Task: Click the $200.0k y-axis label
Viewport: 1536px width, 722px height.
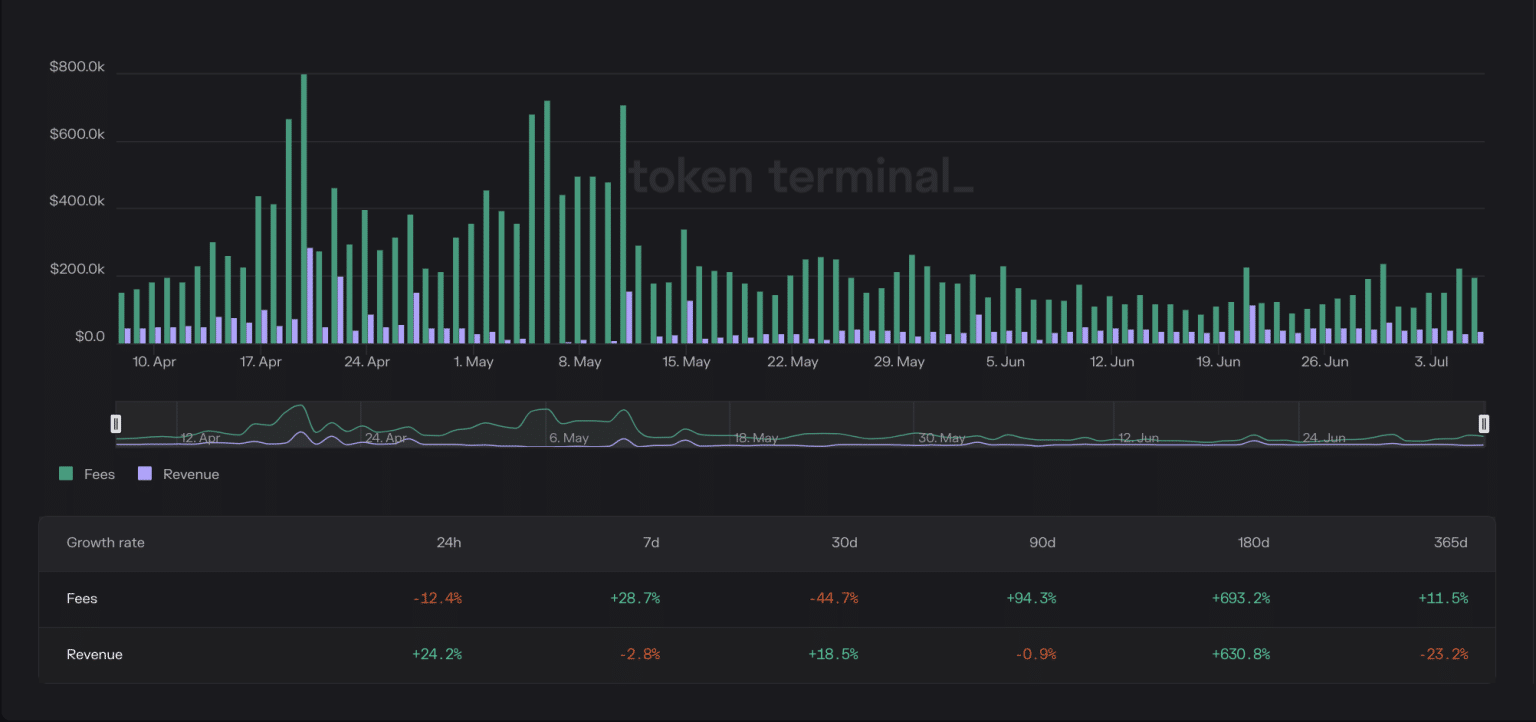Action: tap(77, 270)
